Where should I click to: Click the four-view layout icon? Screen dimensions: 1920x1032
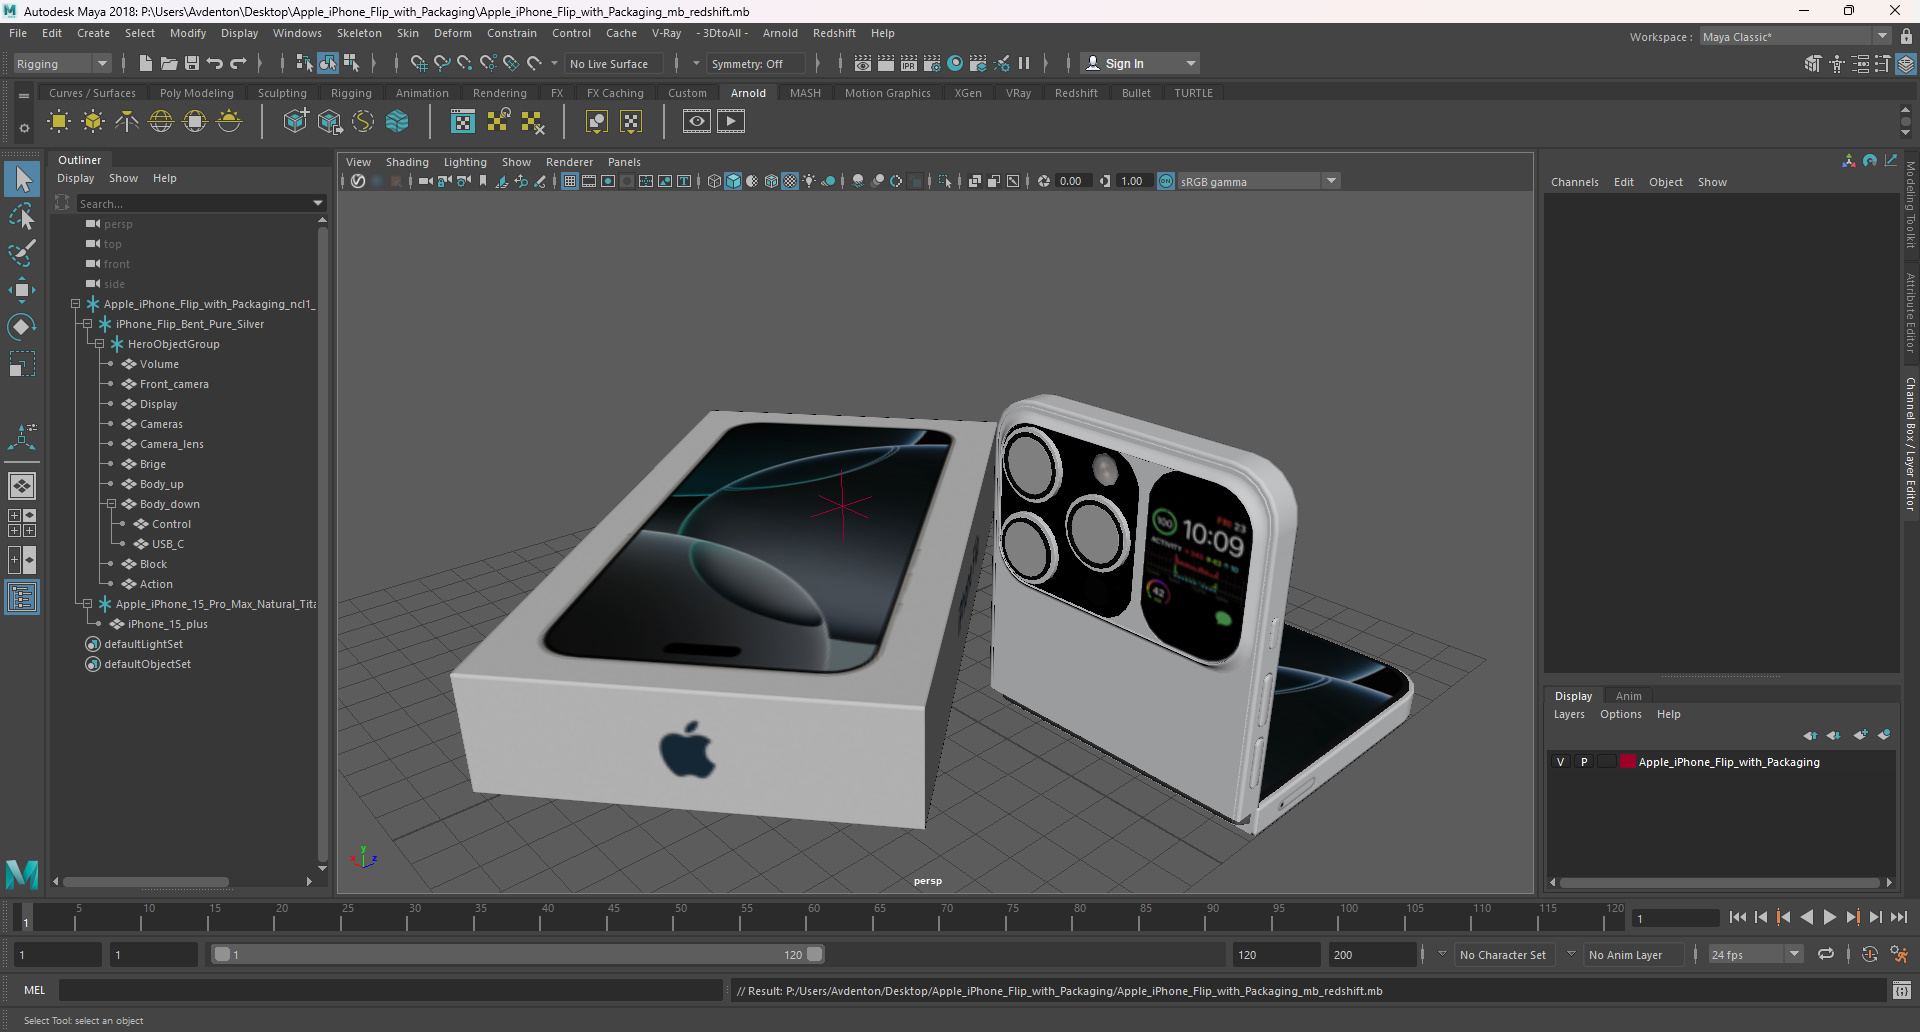22,523
